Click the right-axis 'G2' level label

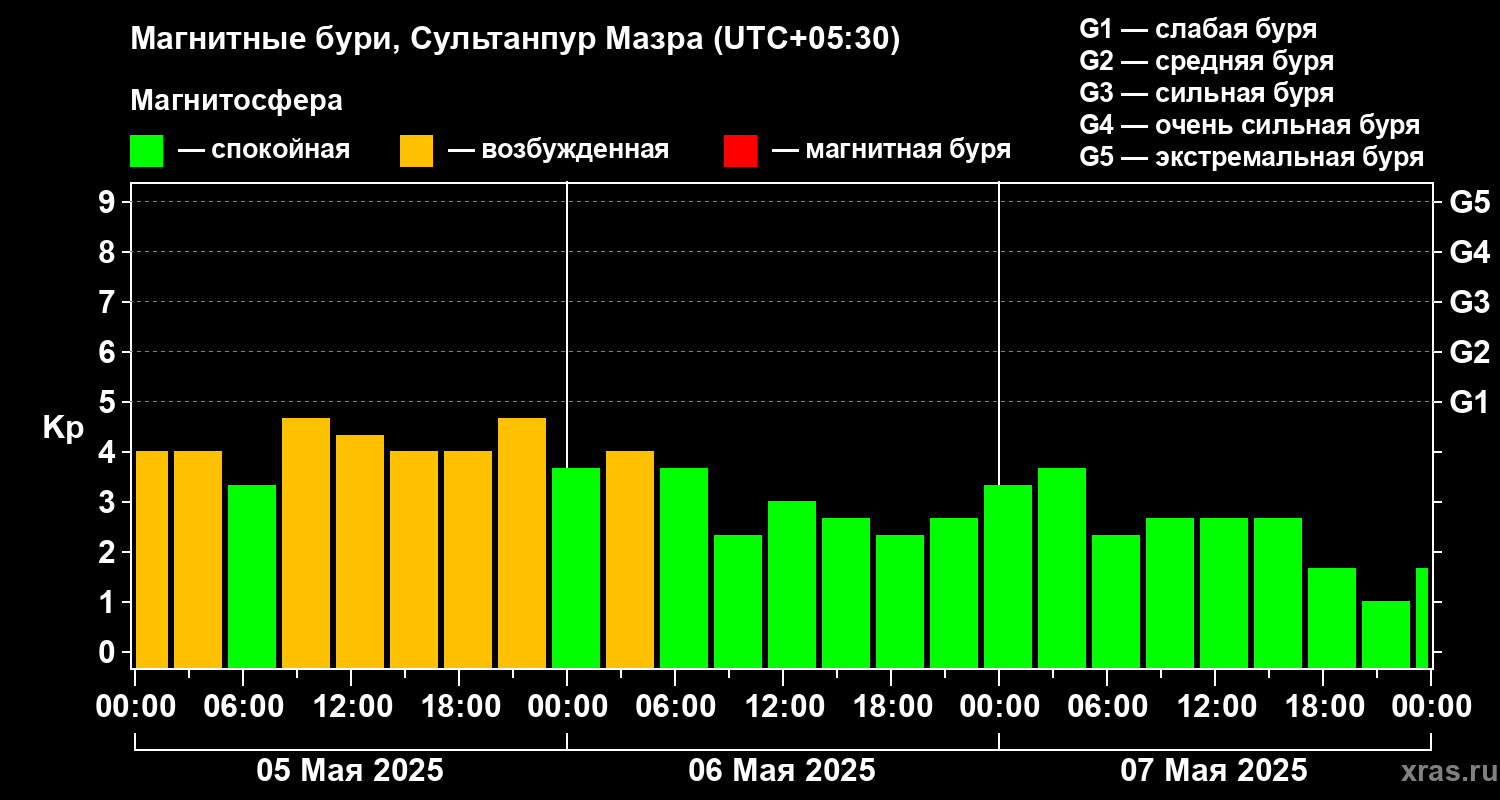[x=1469, y=352]
